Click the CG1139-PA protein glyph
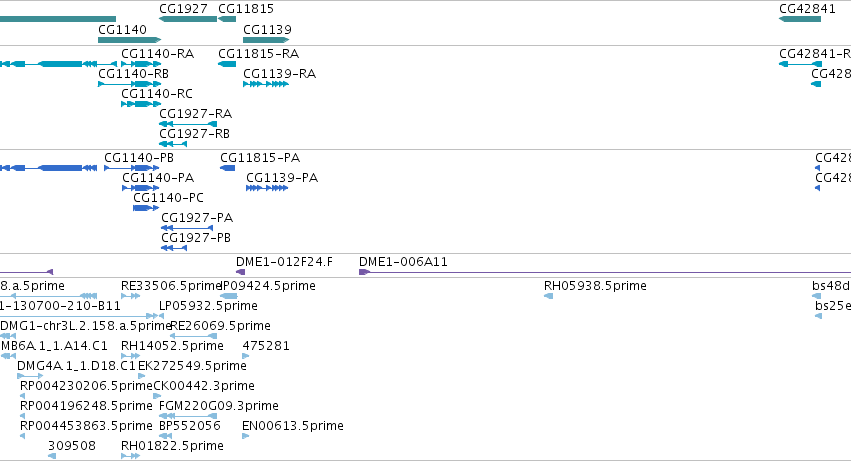The image size is (851, 461). click(x=267, y=188)
